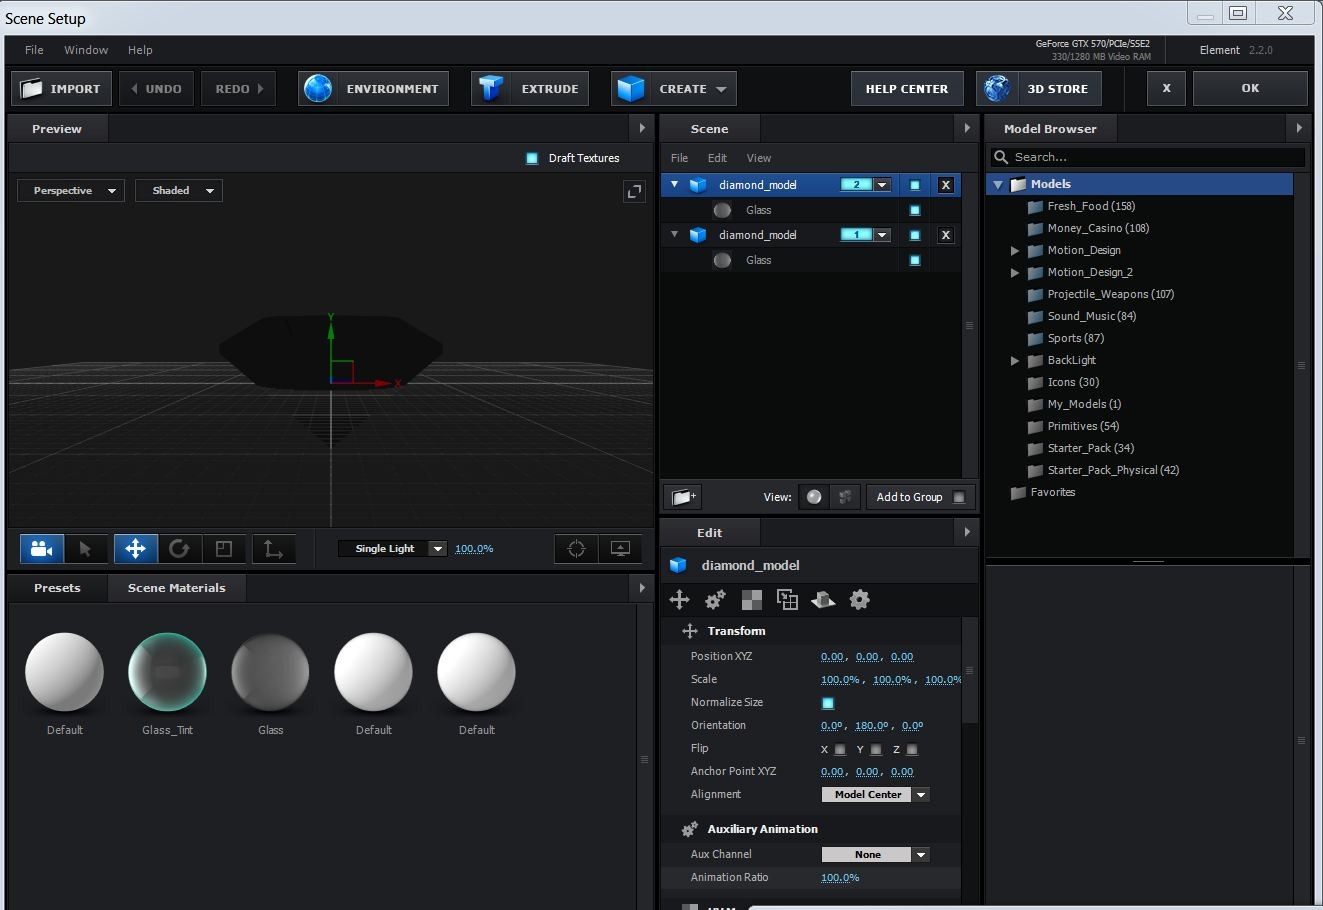The height and width of the screenshot is (910, 1323).
Task: Select the camera navigation tool in Preview
Action: click(x=42, y=548)
